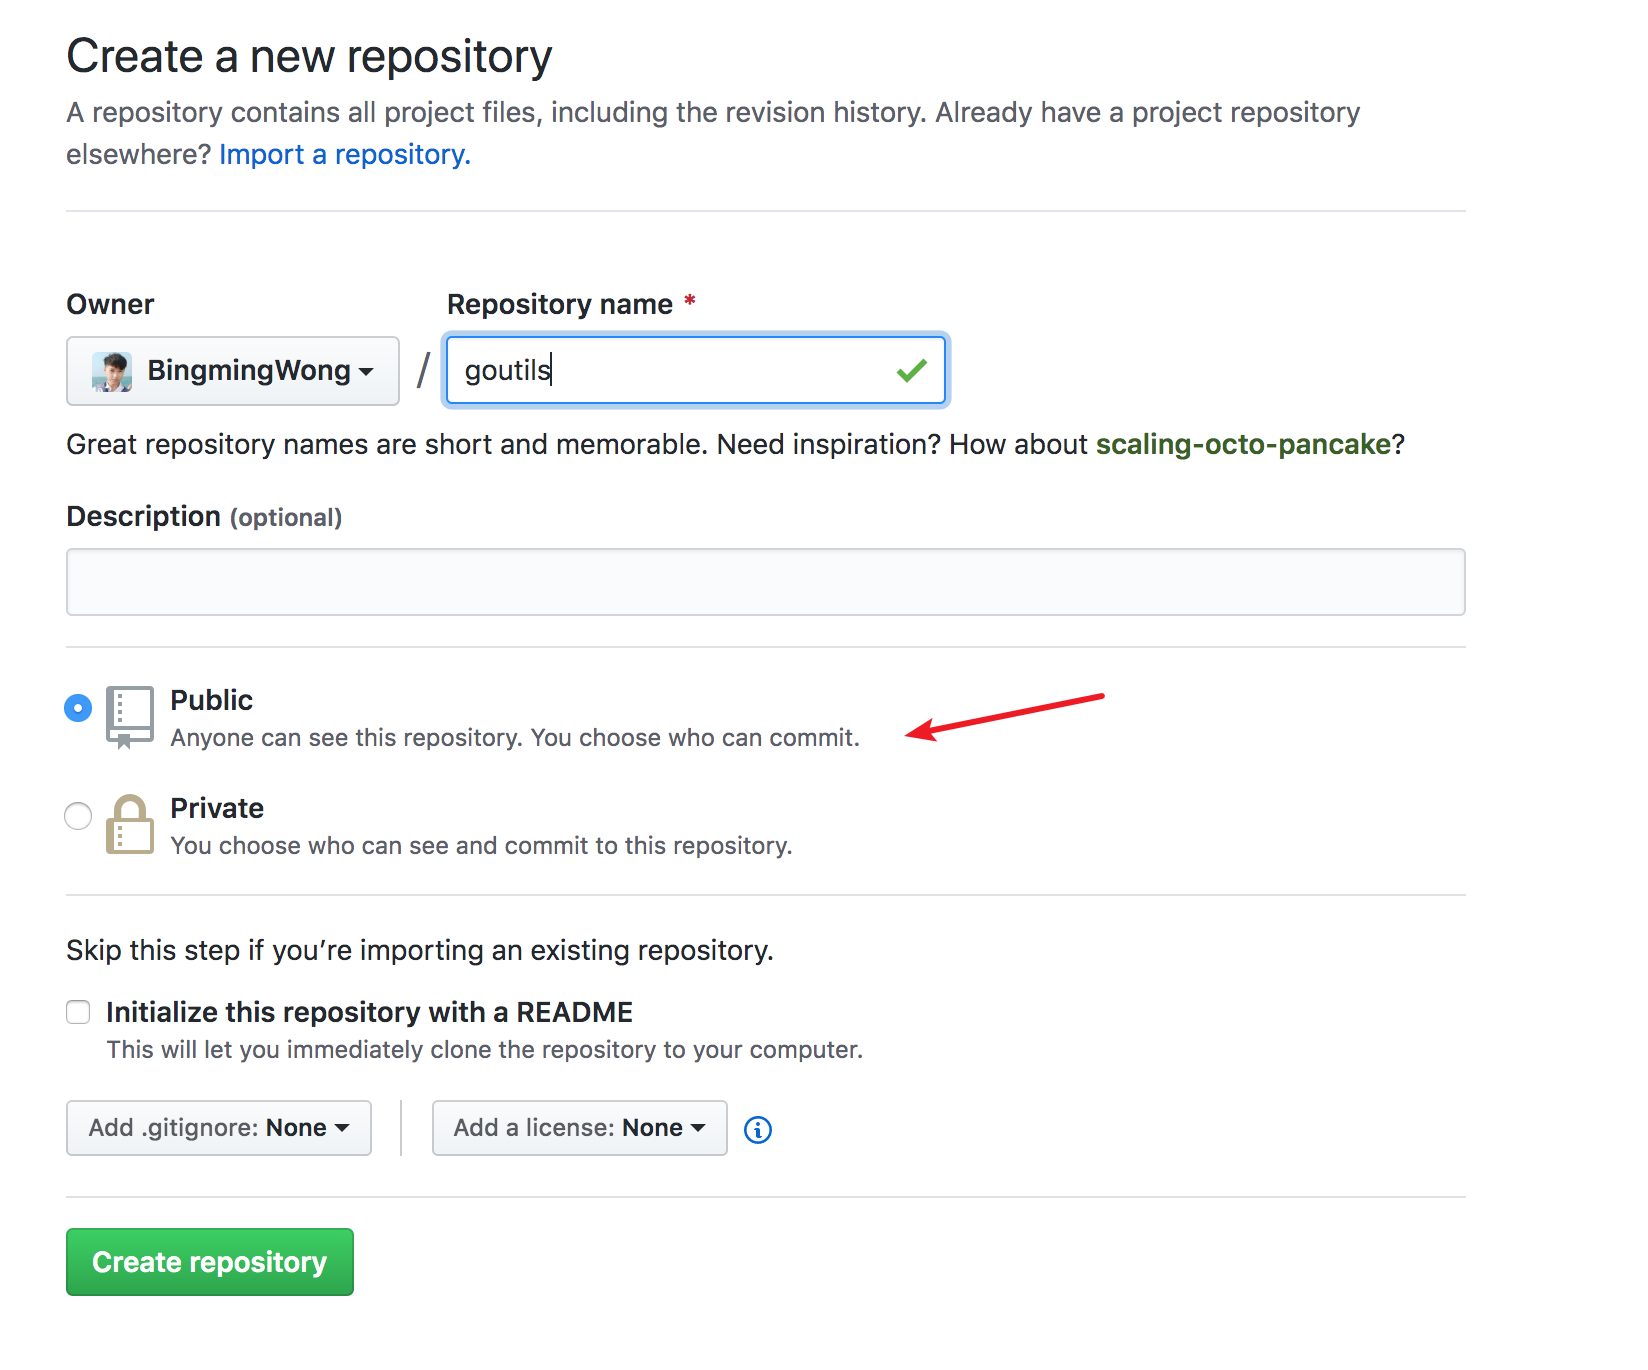Focus the Repository name input field
Screen dimensions: 1648x1370
point(670,371)
